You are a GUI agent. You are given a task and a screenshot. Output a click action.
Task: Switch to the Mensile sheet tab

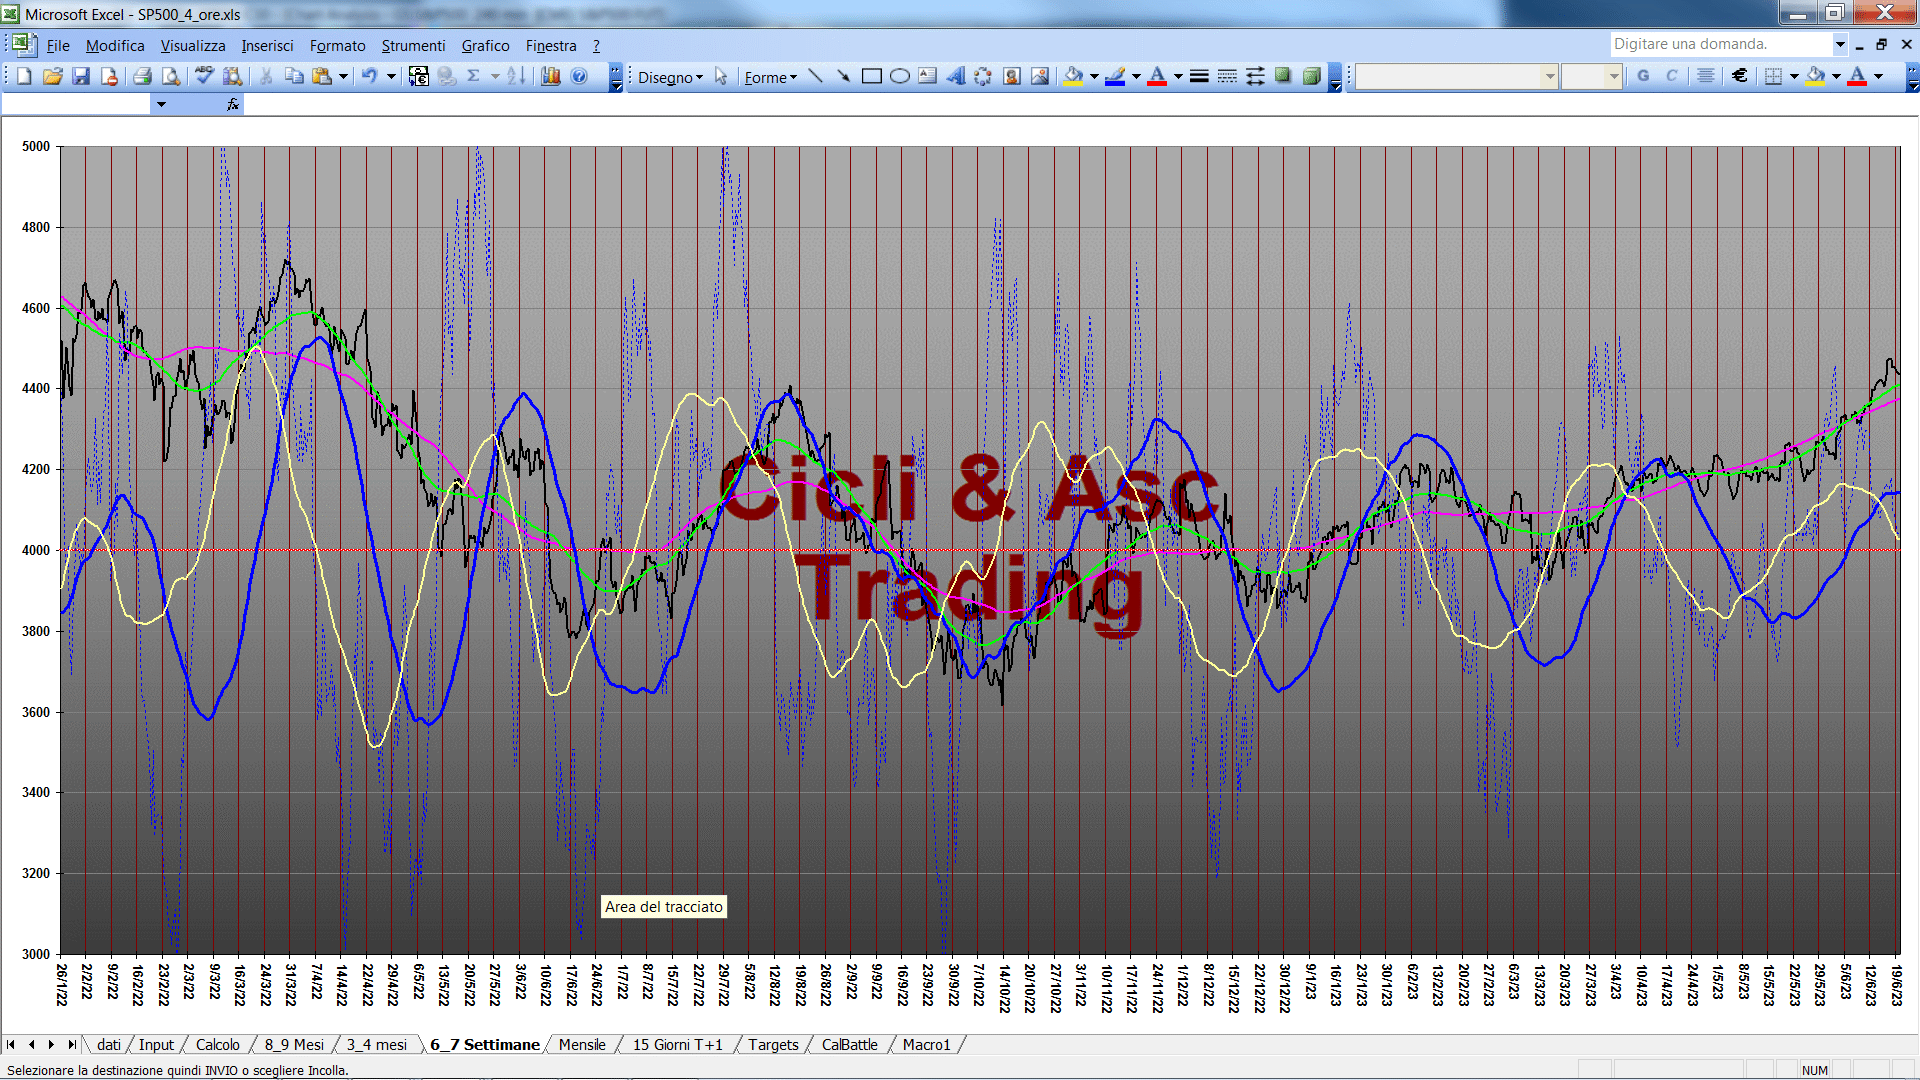tap(582, 1045)
